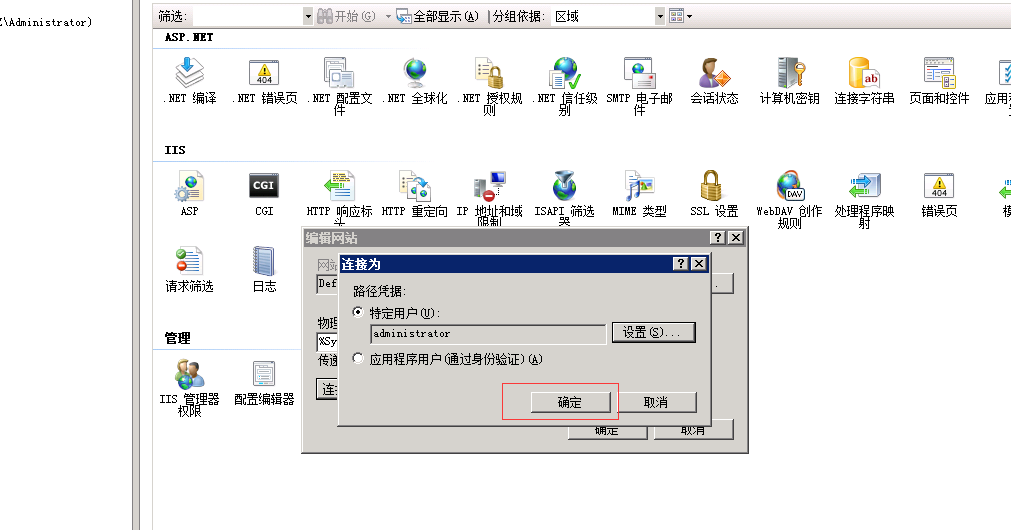Open the 会话状态 icon
1011x530 pixels.
pyautogui.click(x=714, y=72)
